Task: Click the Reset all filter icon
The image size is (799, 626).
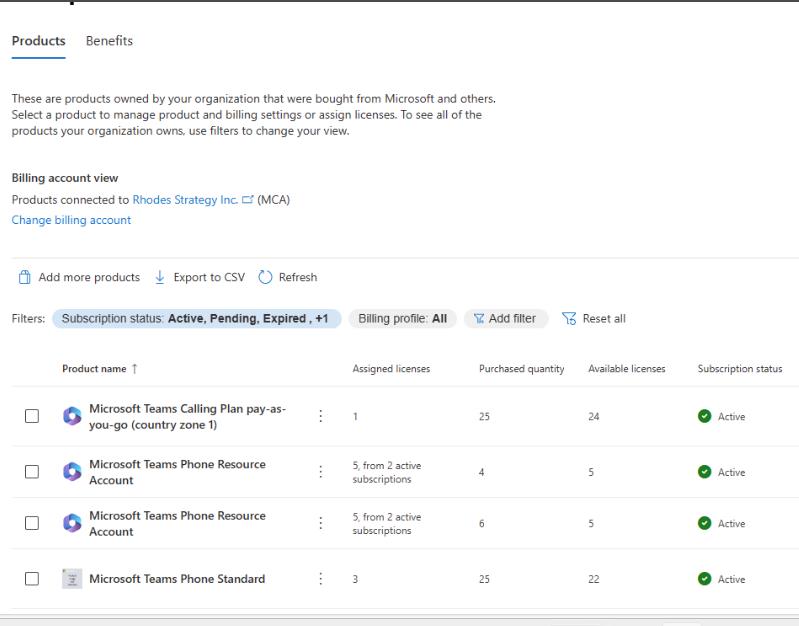Action: coord(569,319)
